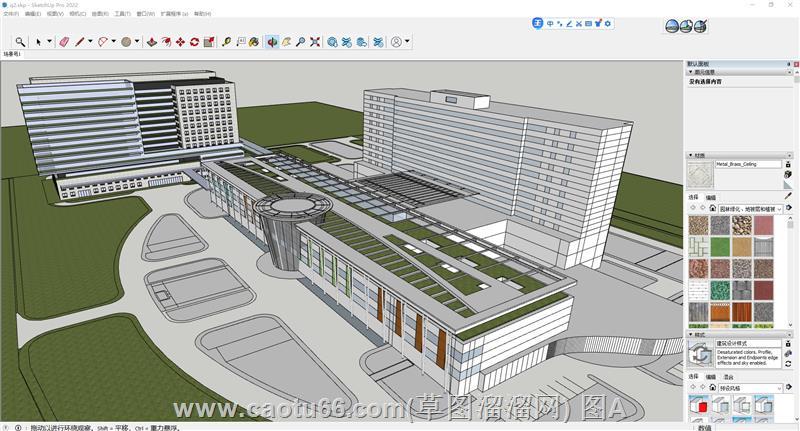Open the Extension Warehouse icon
This screenshot has width=800, height=431.
click(347, 42)
